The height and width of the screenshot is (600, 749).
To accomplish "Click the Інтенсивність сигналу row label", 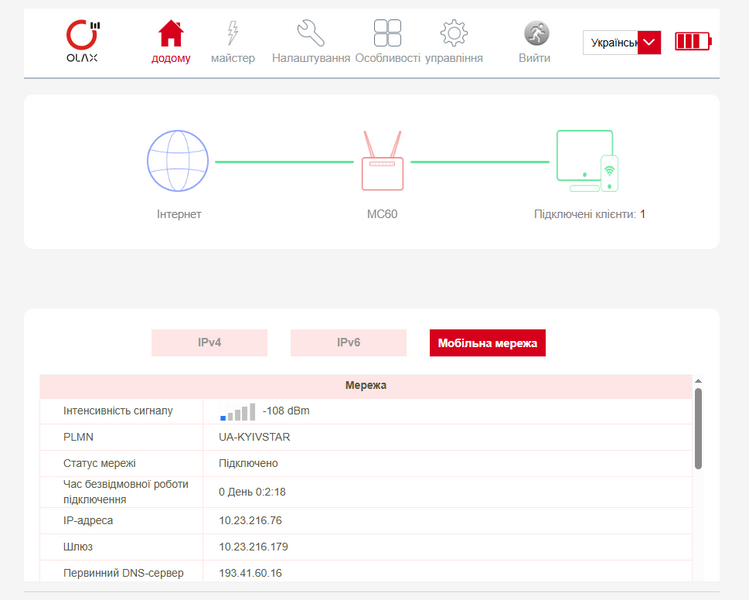I will [x=118, y=411].
